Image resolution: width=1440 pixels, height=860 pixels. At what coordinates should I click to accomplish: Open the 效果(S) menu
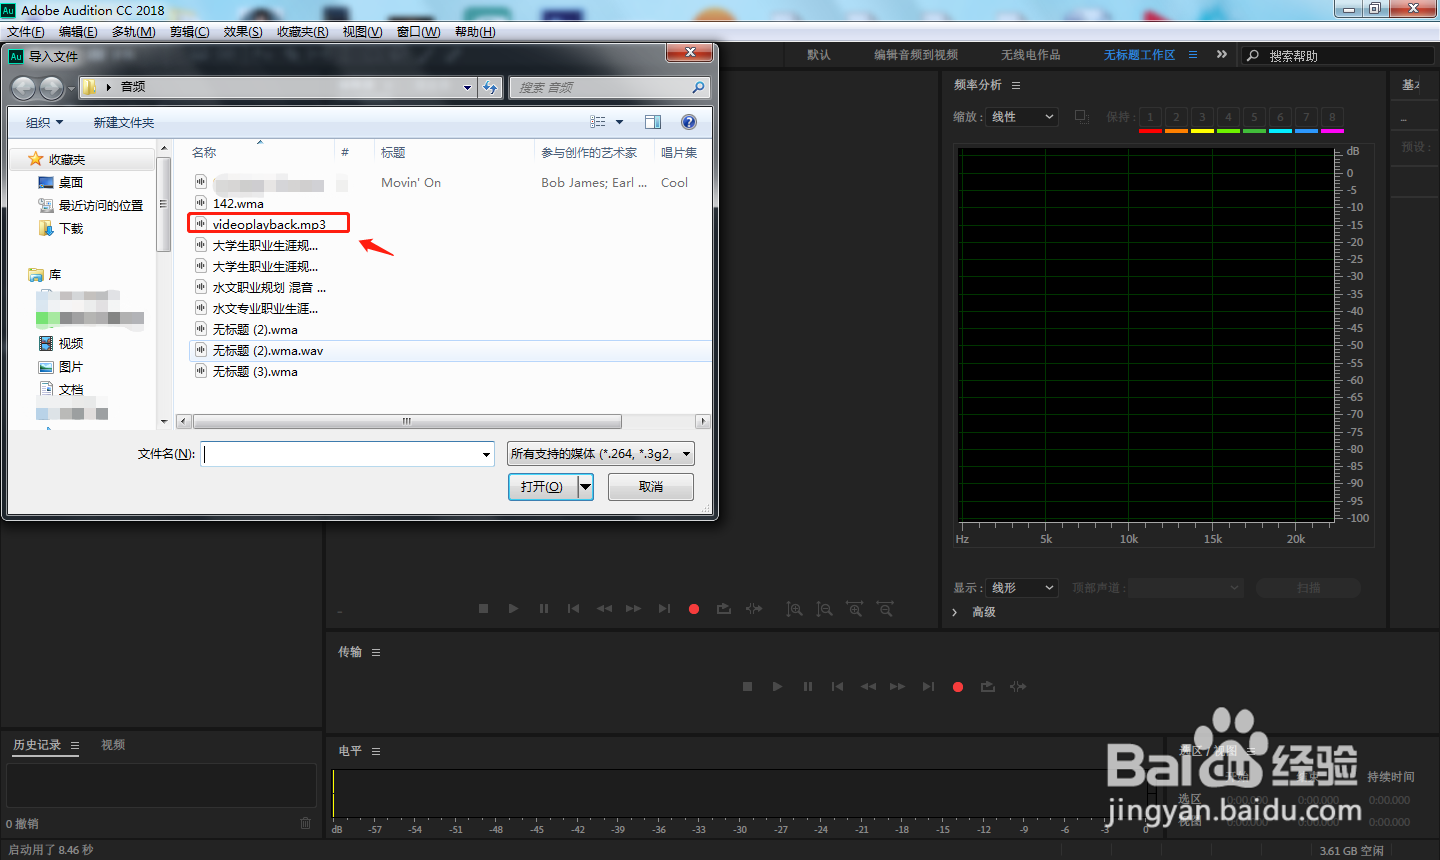[x=243, y=32]
